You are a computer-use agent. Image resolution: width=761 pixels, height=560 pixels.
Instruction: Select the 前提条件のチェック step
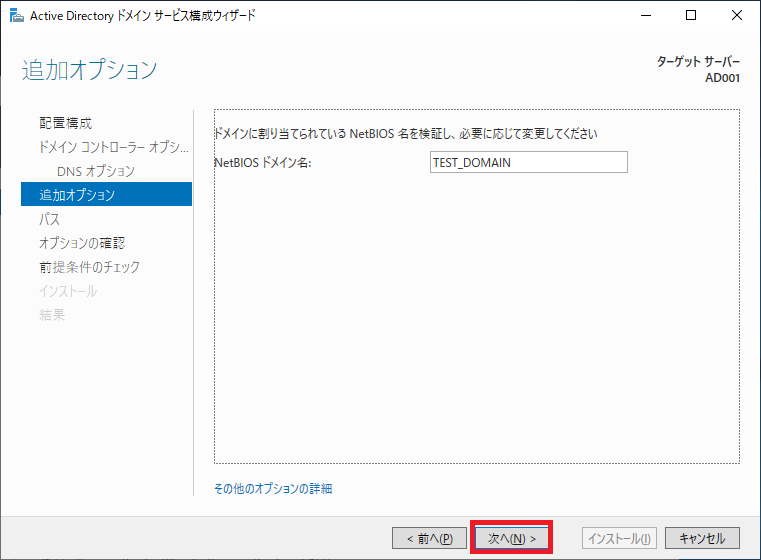point(89,266)
